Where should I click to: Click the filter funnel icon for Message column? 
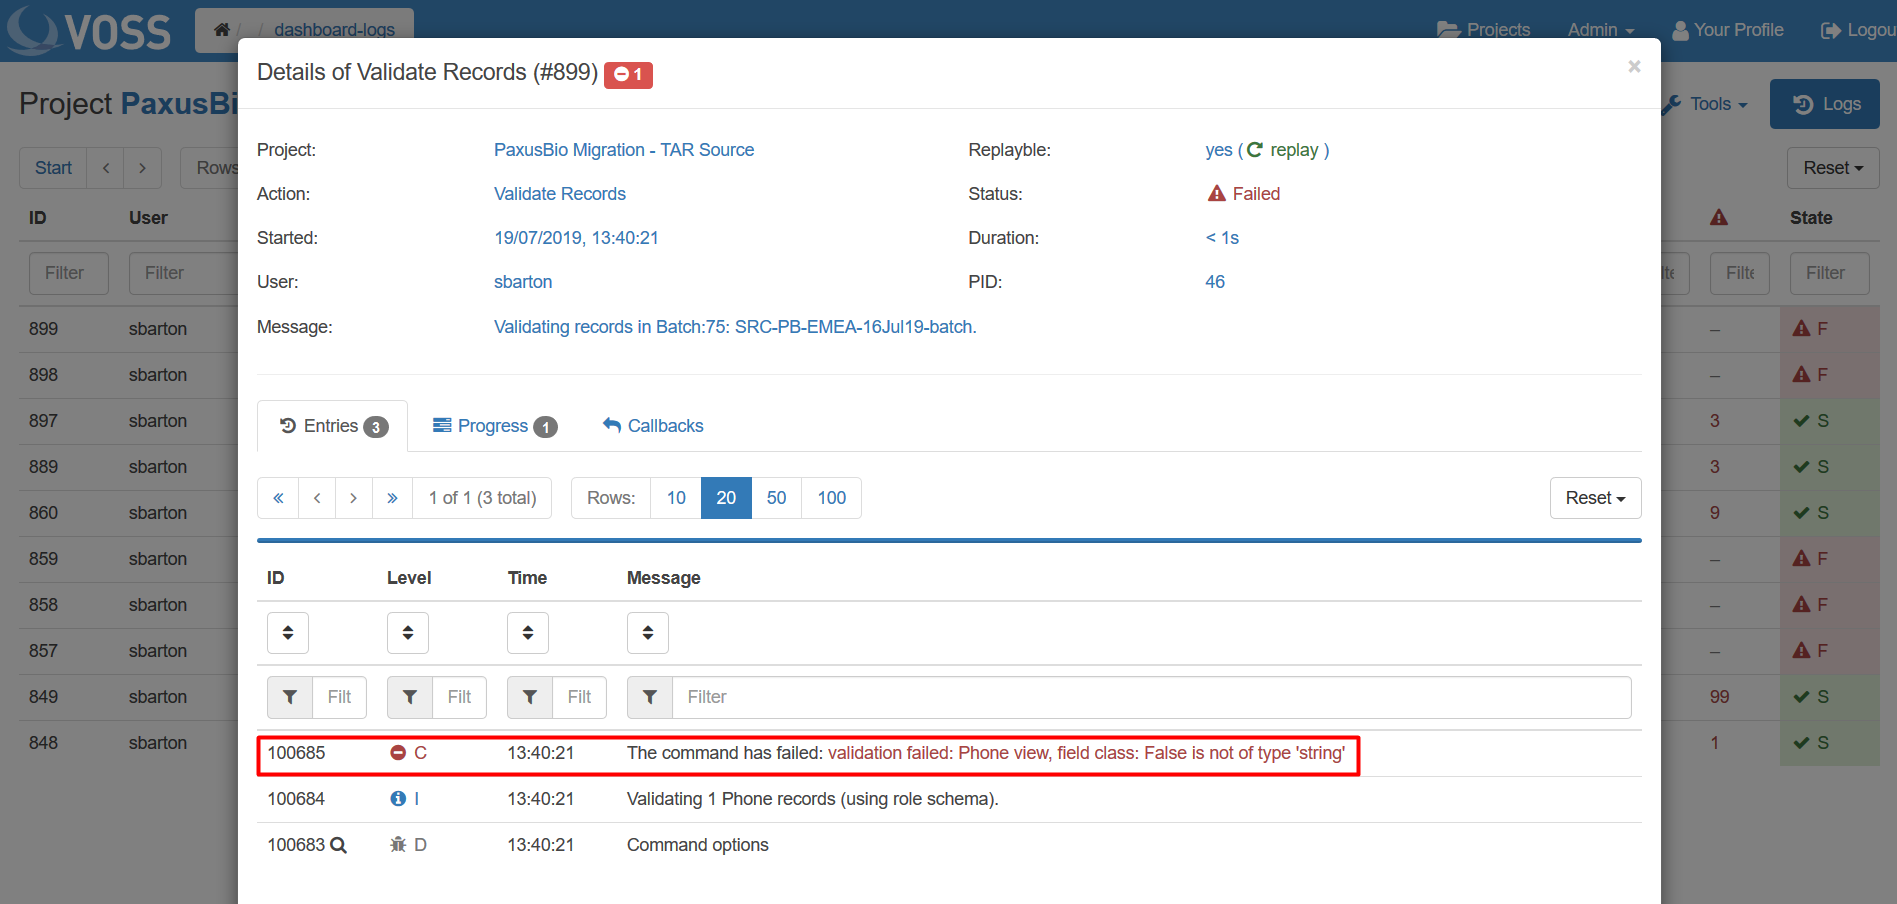point(650,697)
